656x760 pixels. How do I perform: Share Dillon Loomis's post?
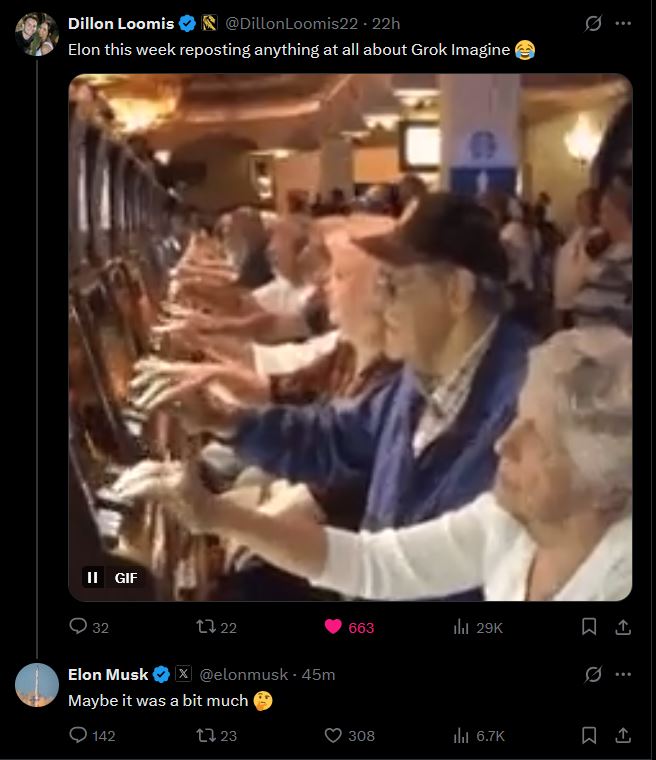623,627
